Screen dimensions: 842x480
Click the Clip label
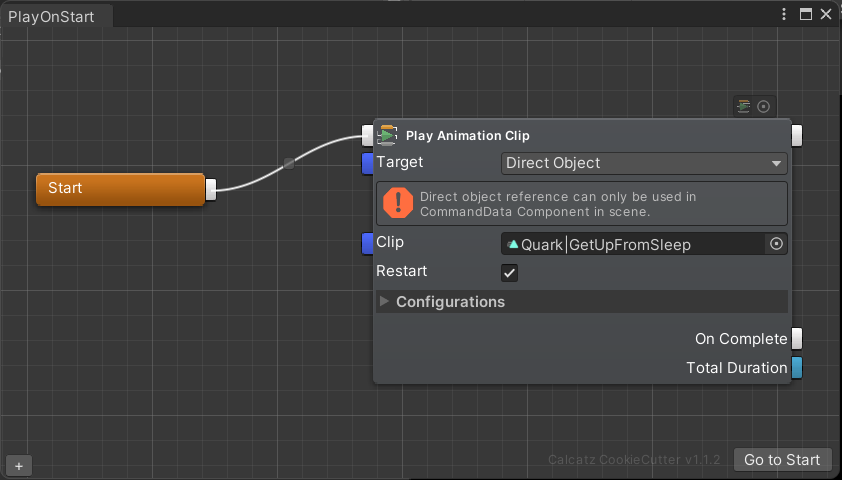click(x=390, y=242)
